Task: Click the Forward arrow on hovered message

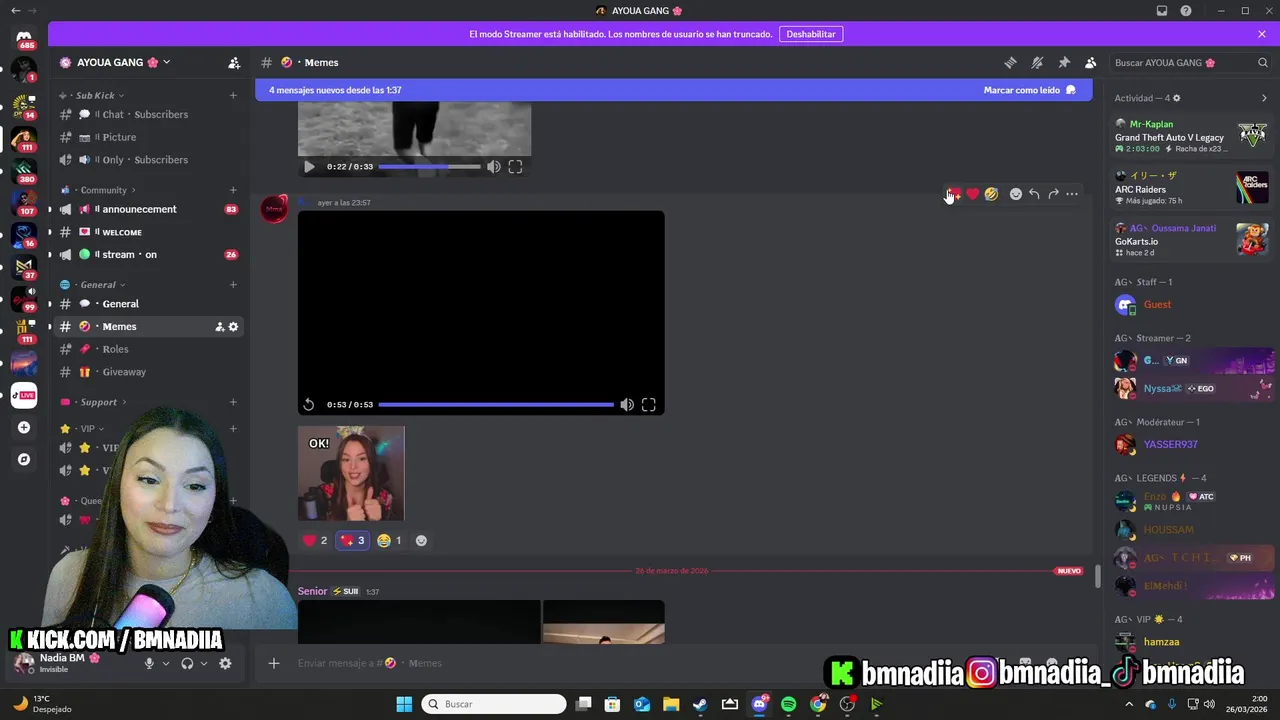Action: [x=1053, y=194]
